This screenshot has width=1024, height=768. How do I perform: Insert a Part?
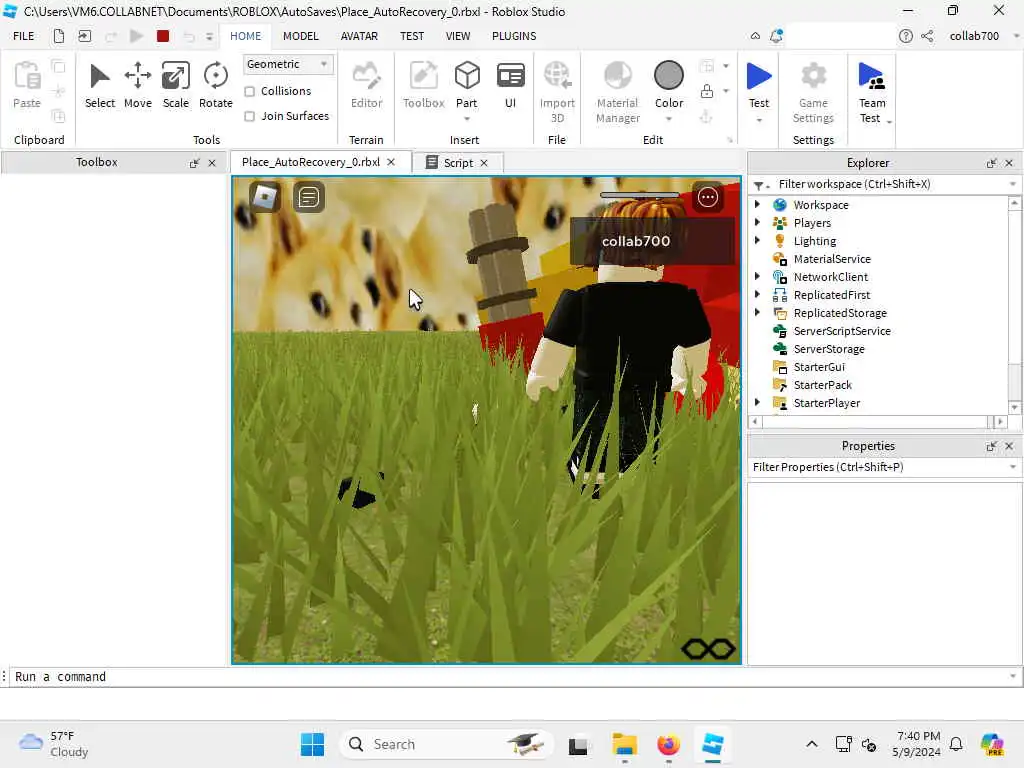[x=466, y=84]
